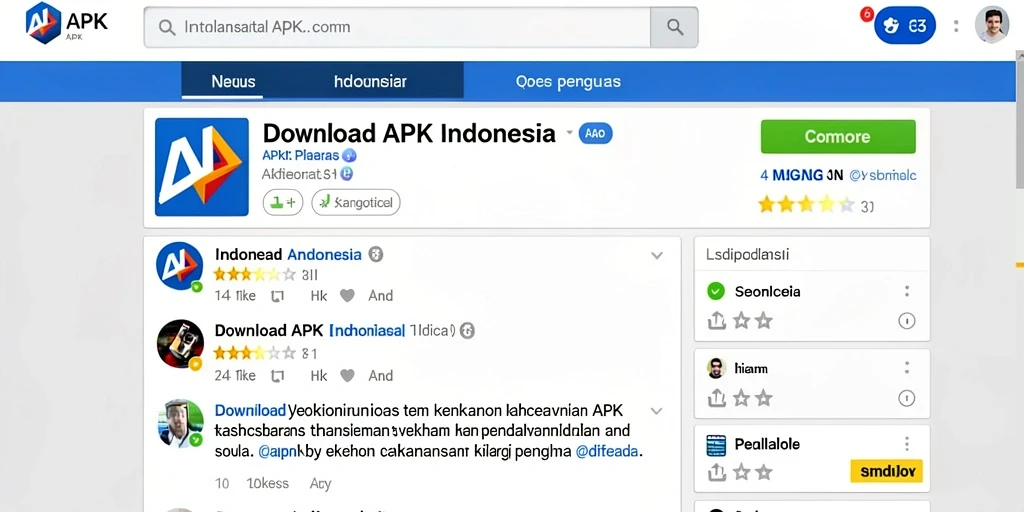Open the blue notifications badge button
The width and height of the screenshot is (1024, 512).
tap(904, 25)
